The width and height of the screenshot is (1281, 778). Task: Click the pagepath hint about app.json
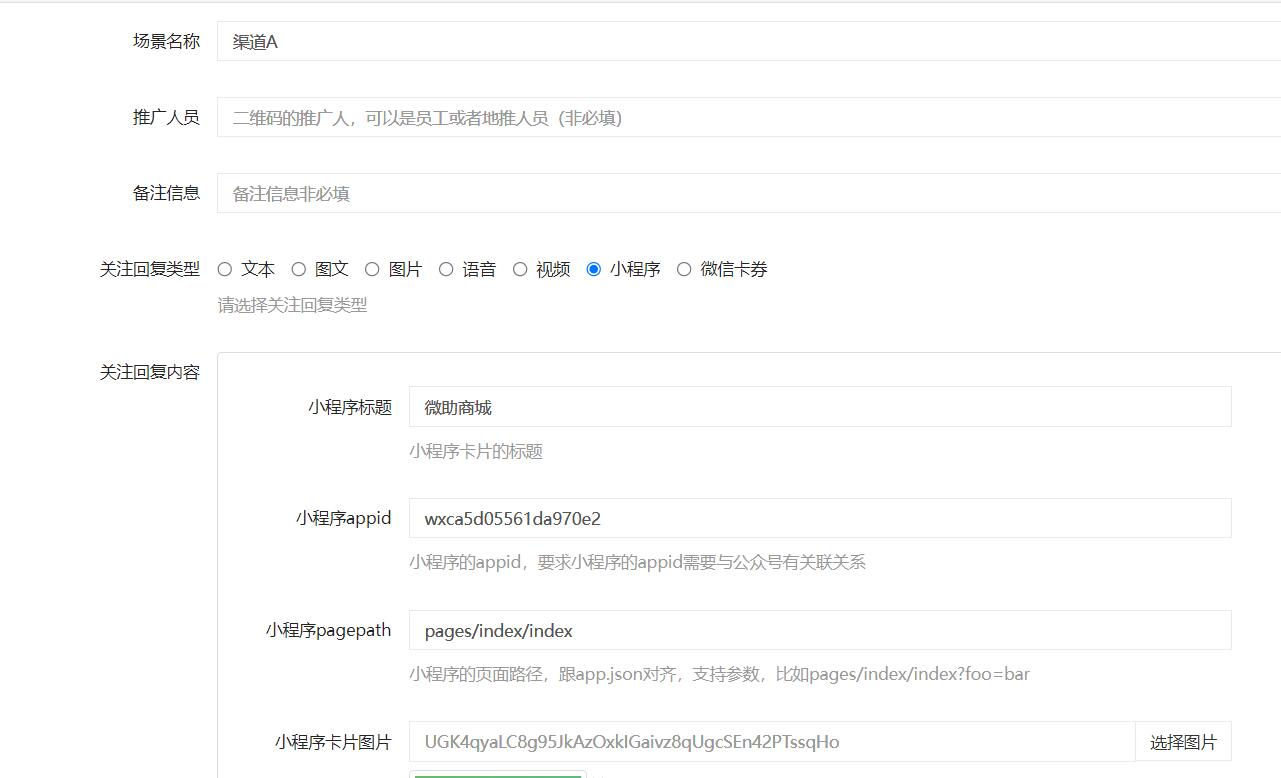719,674
